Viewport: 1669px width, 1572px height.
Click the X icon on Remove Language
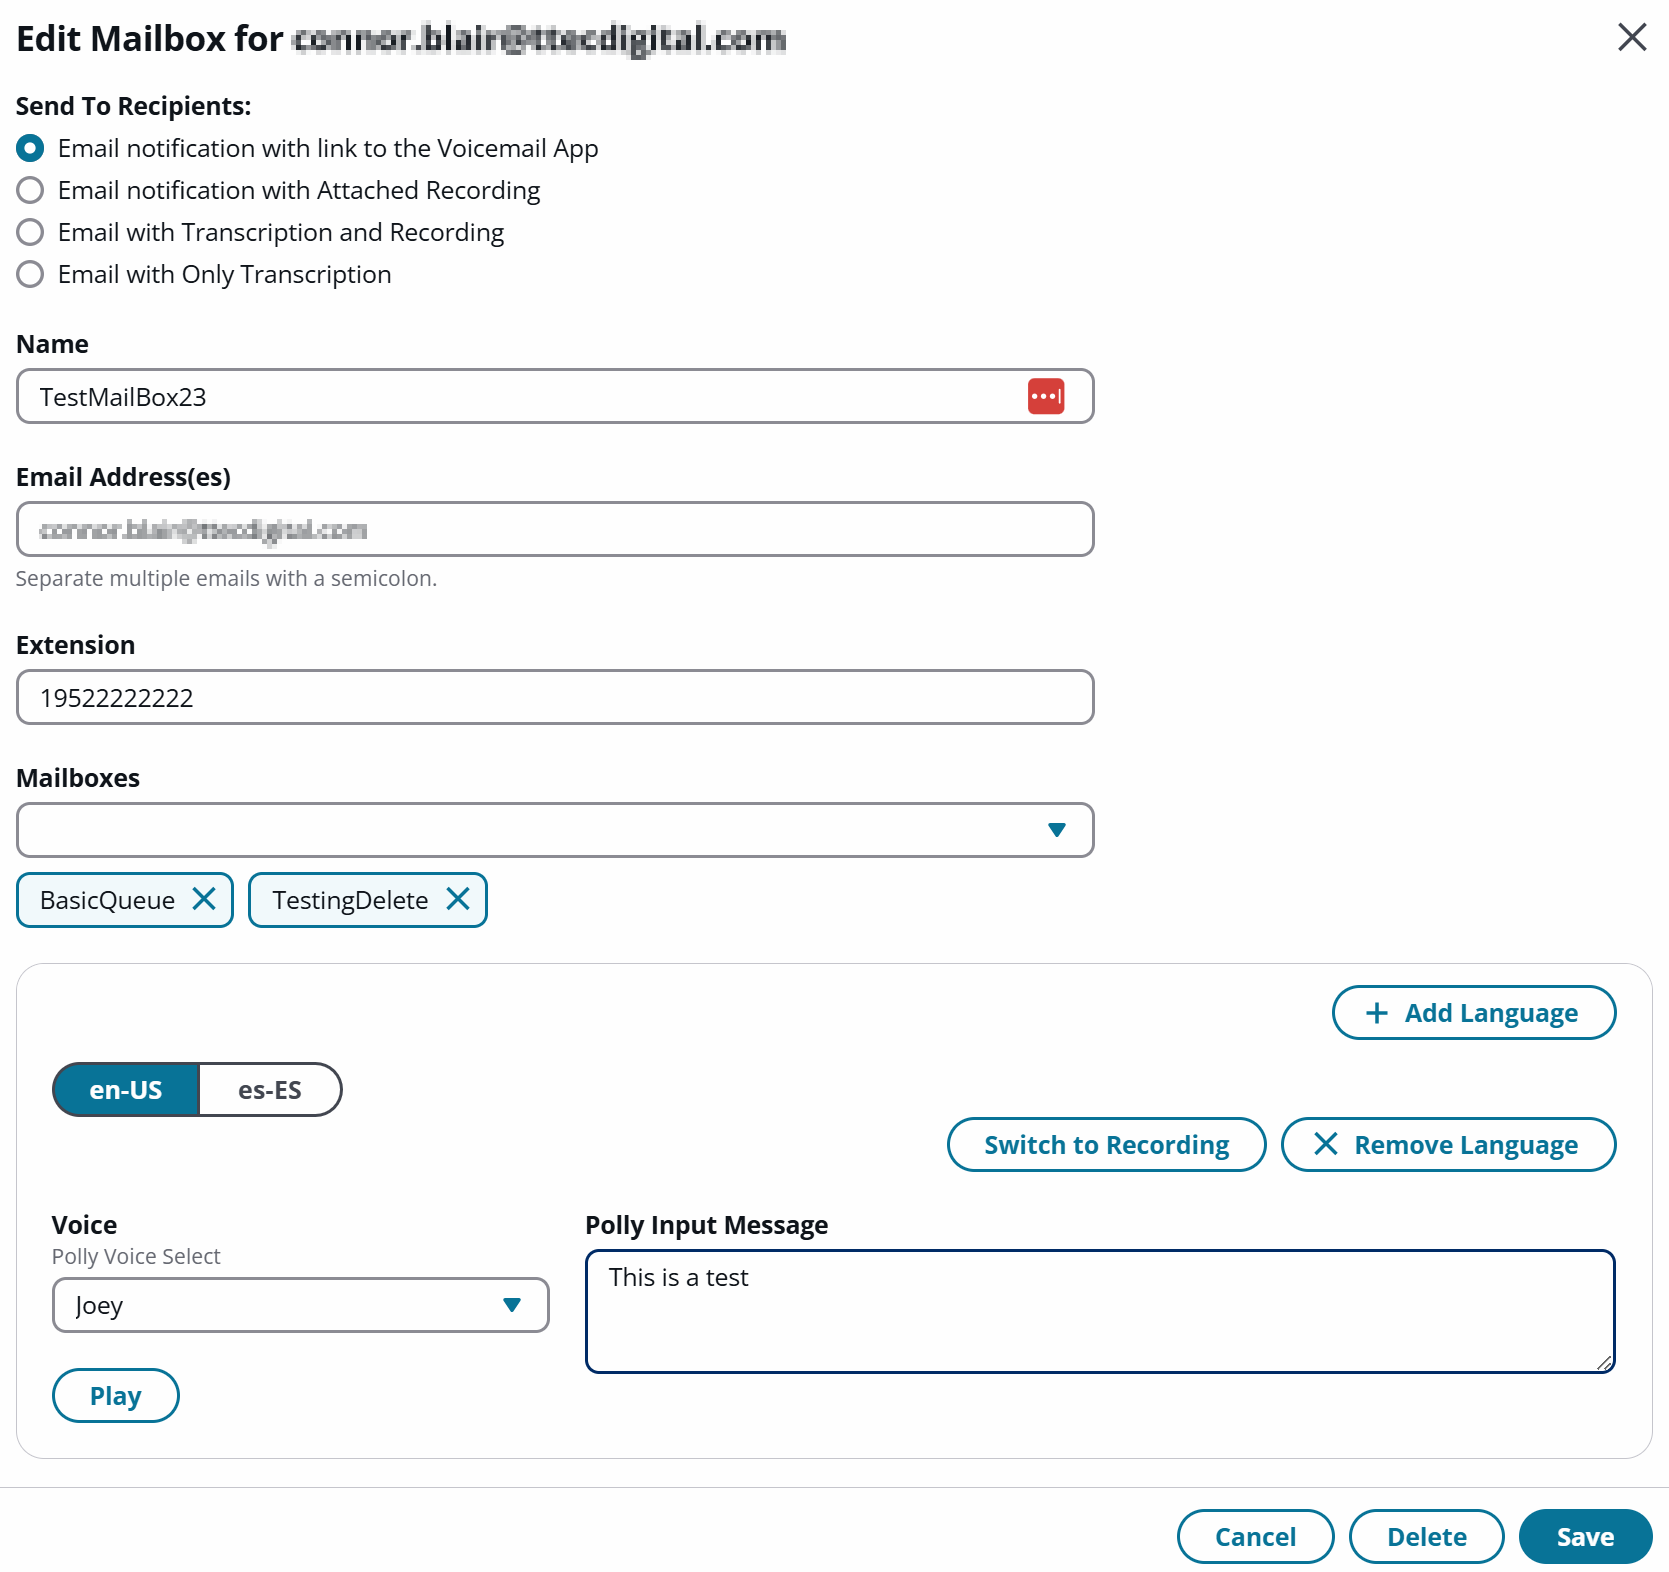[x=1326, y=1144]
